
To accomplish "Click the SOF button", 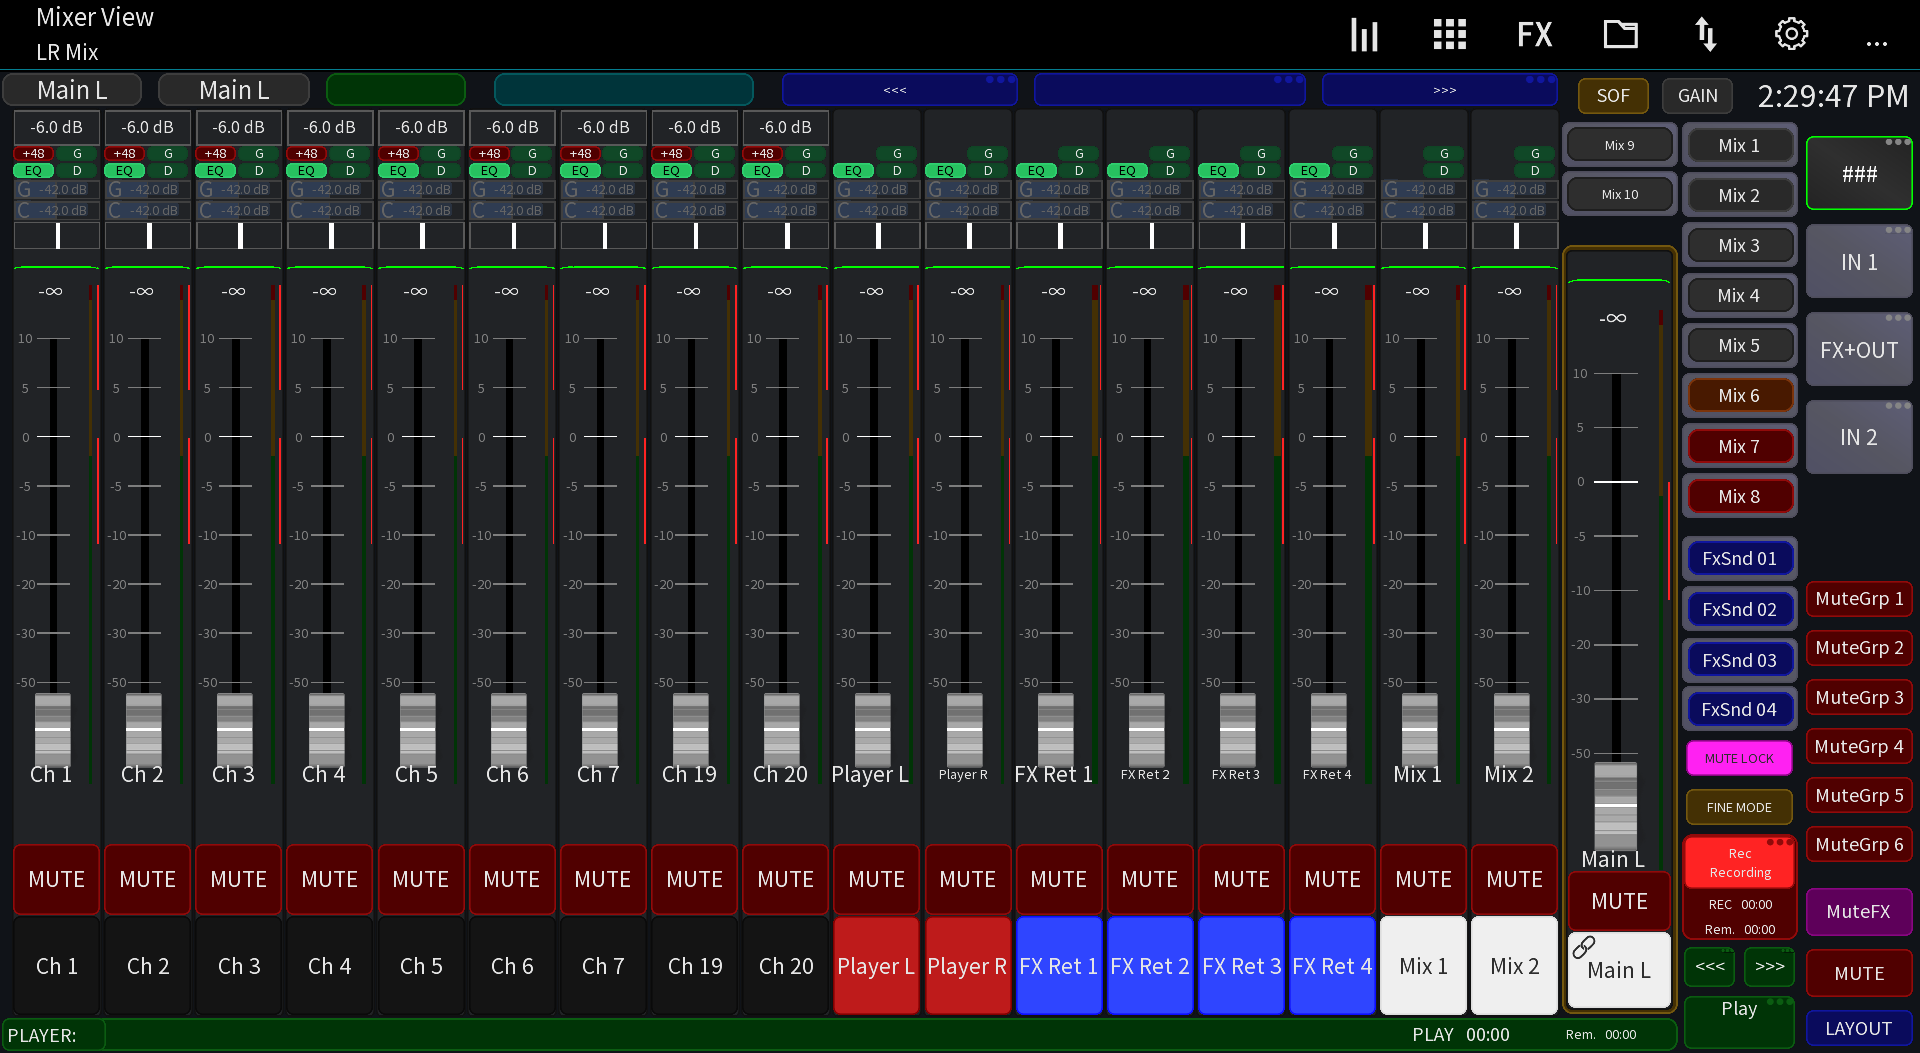I will (1612, 96).
